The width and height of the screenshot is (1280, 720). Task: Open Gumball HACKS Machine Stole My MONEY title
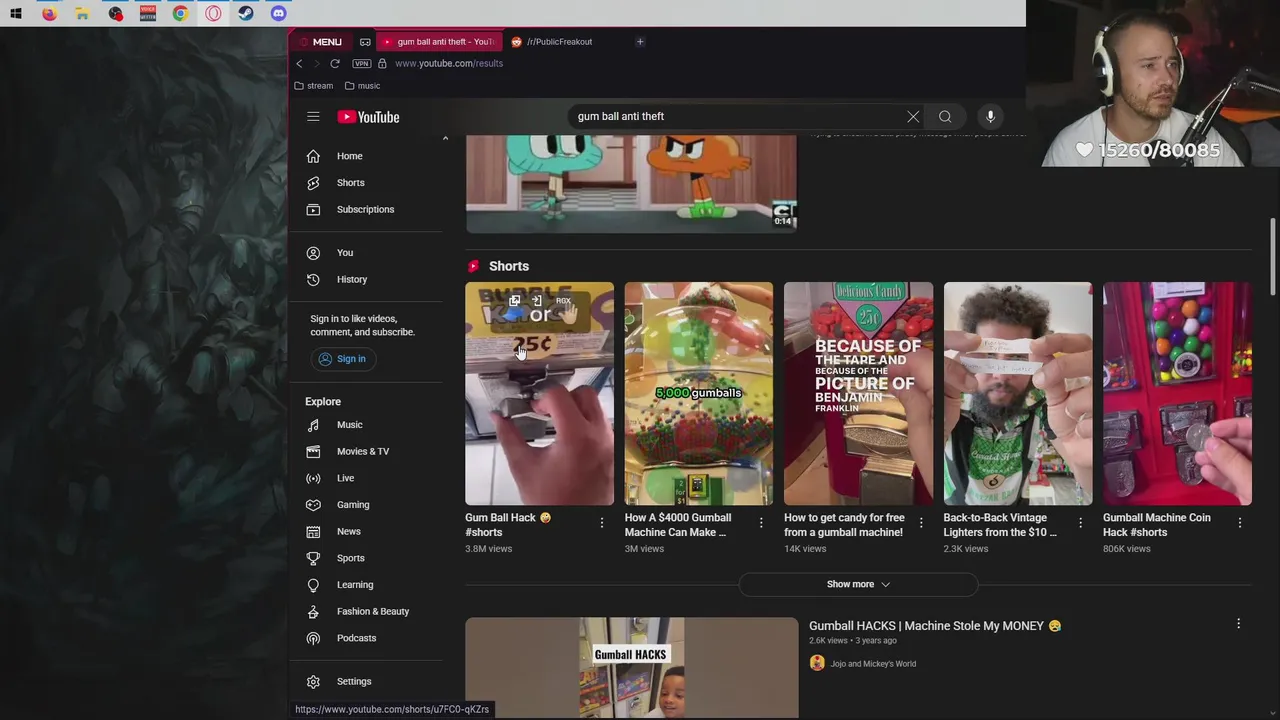point(934,626)
